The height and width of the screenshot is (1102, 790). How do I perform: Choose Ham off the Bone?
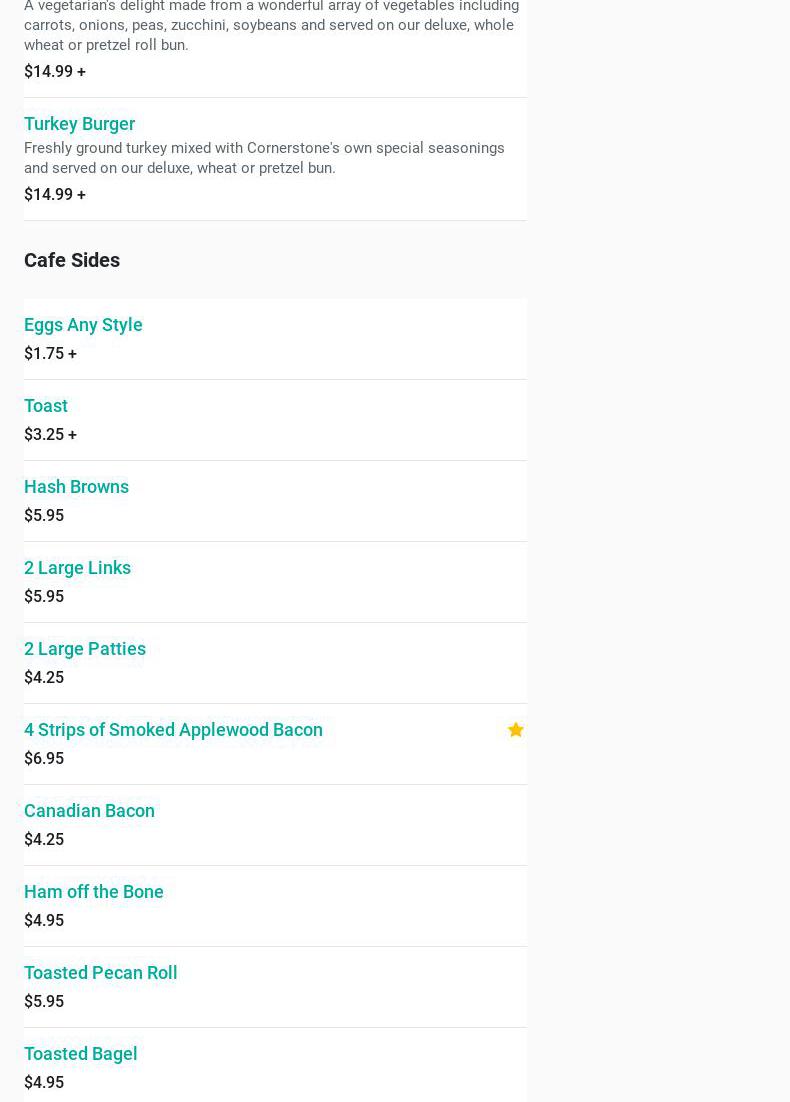(x=94, y=892)
